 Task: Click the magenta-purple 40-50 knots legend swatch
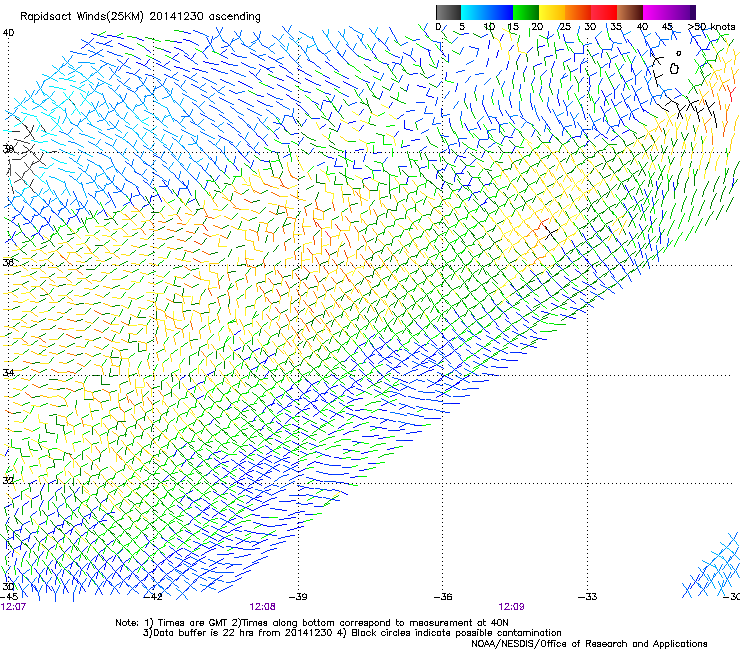[669, 12]
